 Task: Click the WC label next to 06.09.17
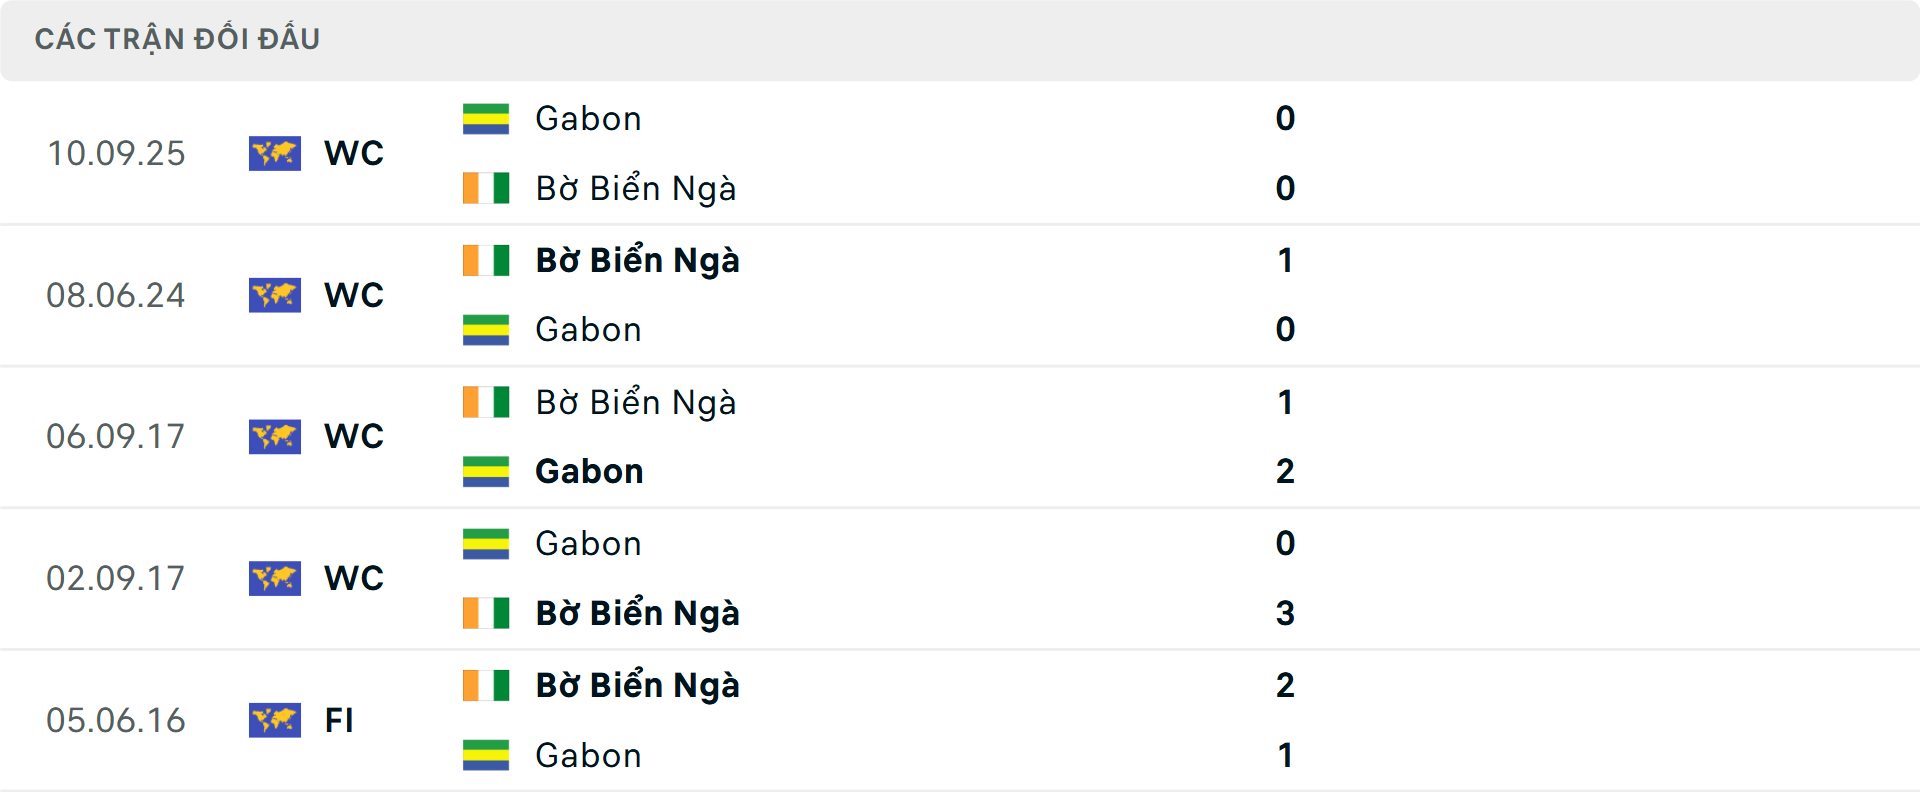tap(353, 436)
